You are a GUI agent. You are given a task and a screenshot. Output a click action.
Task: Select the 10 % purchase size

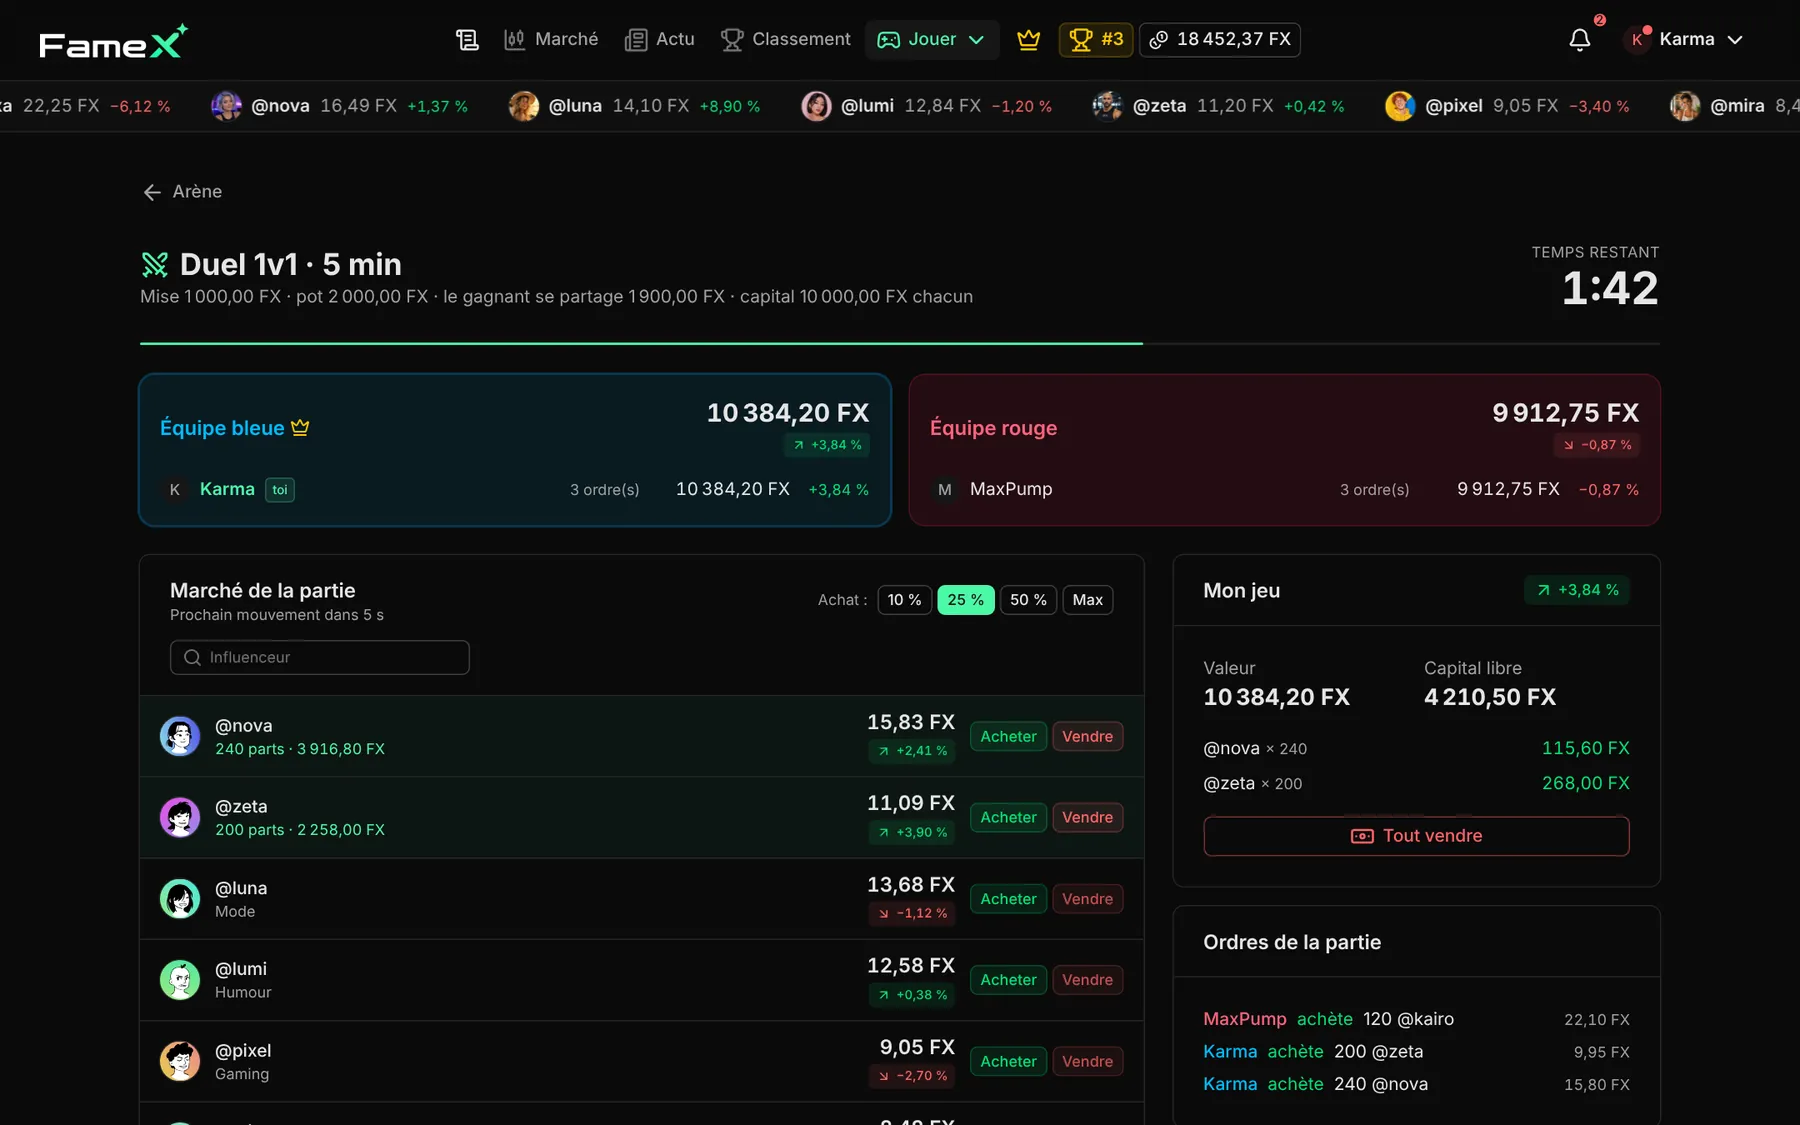coord(904,600)
